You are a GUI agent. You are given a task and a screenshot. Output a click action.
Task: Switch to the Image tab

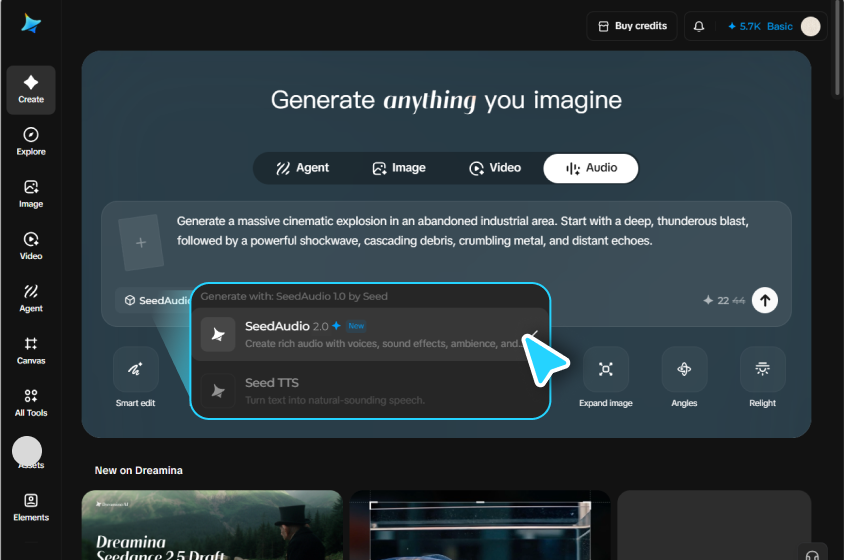click(x=399, y=168)
